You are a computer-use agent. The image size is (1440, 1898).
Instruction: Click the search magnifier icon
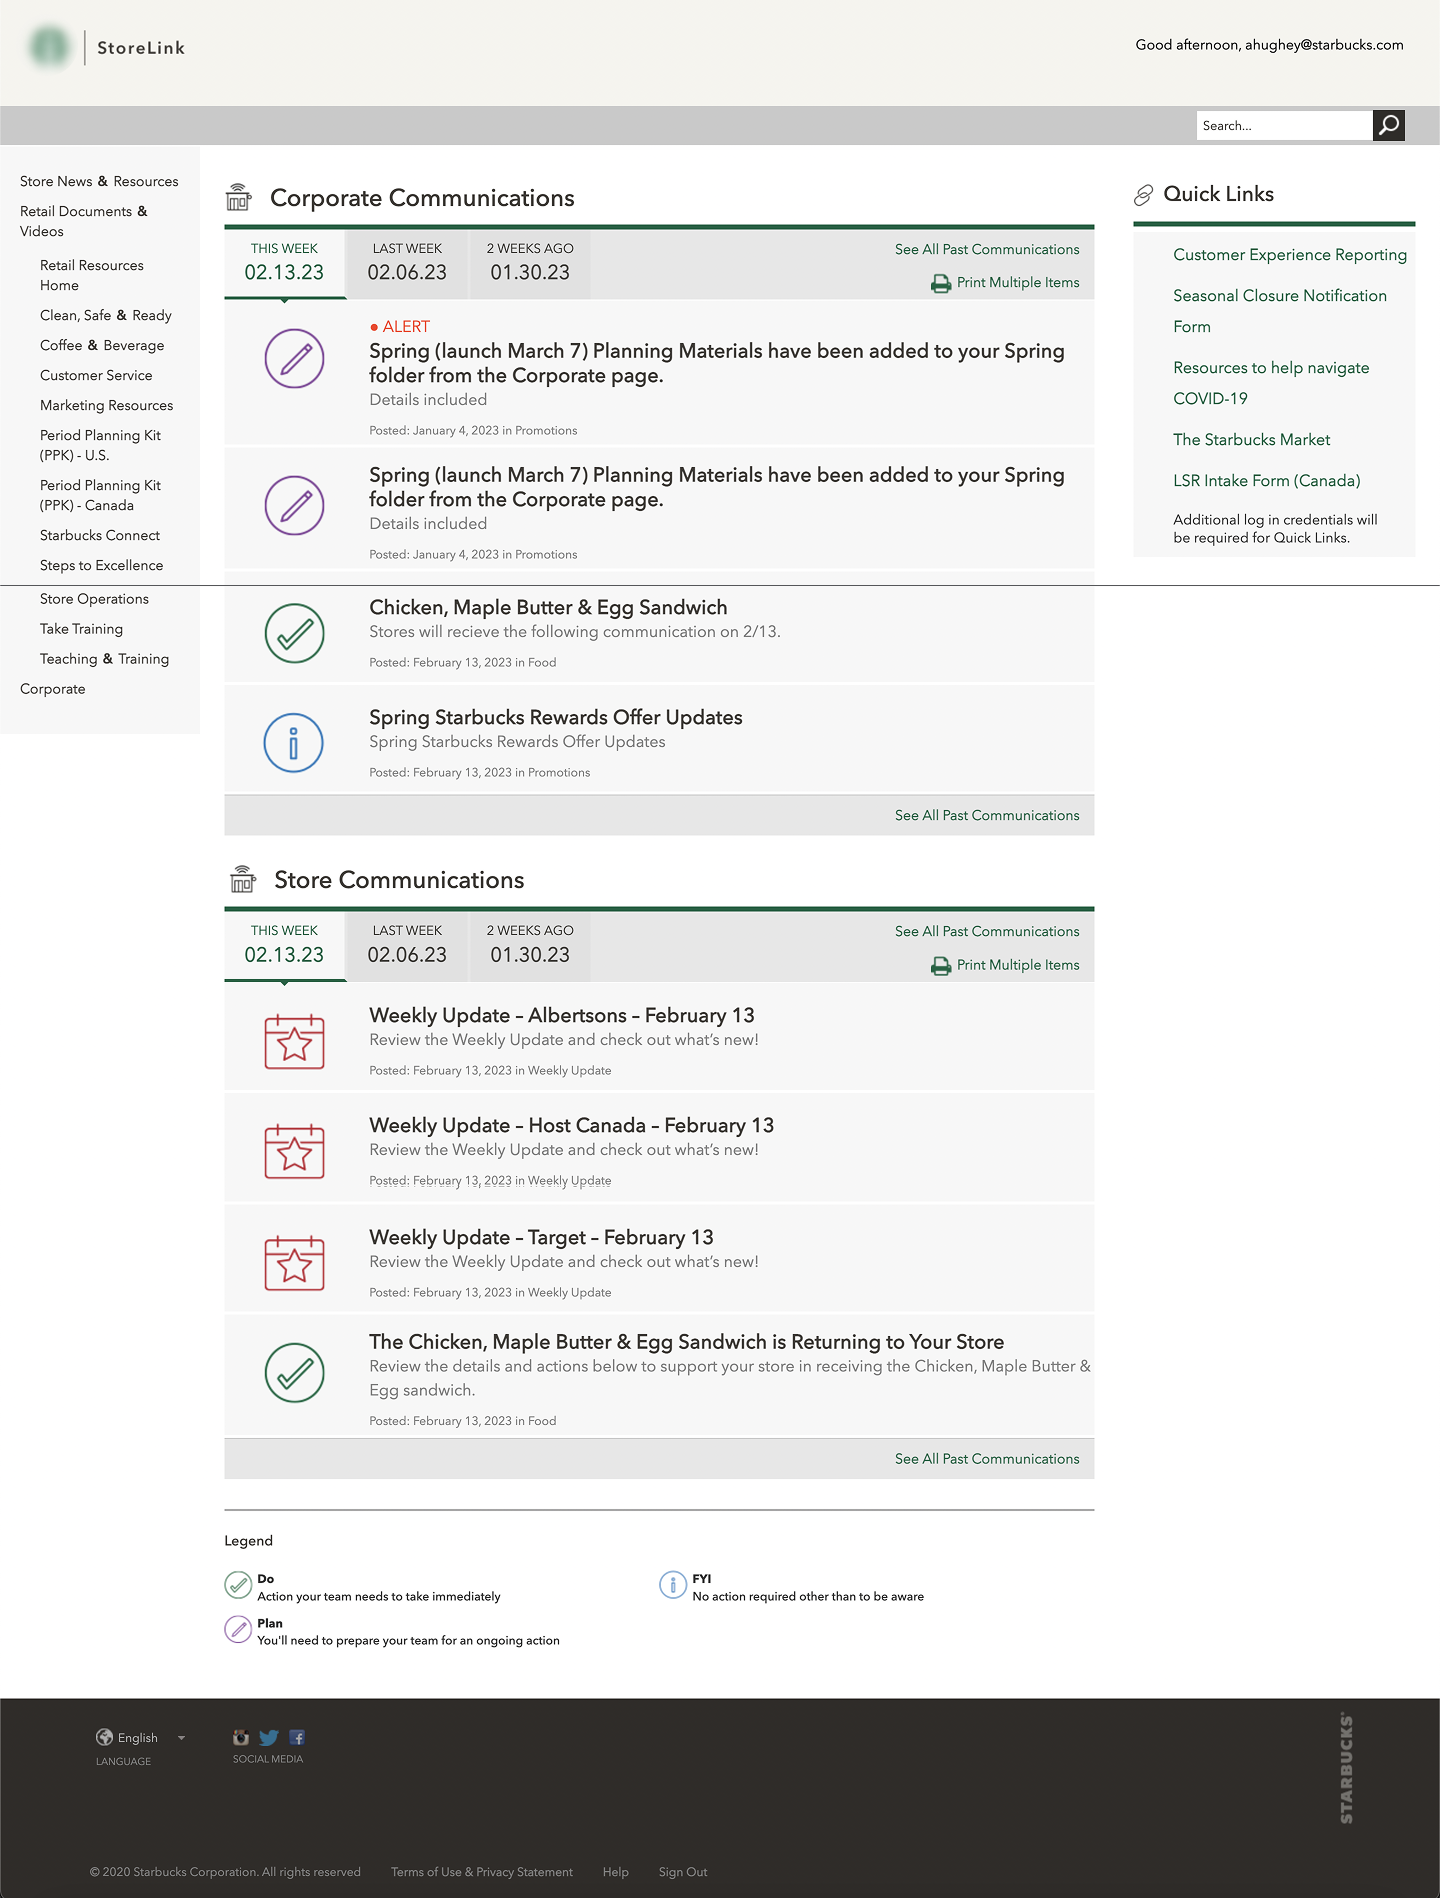tap(1388, 125)
